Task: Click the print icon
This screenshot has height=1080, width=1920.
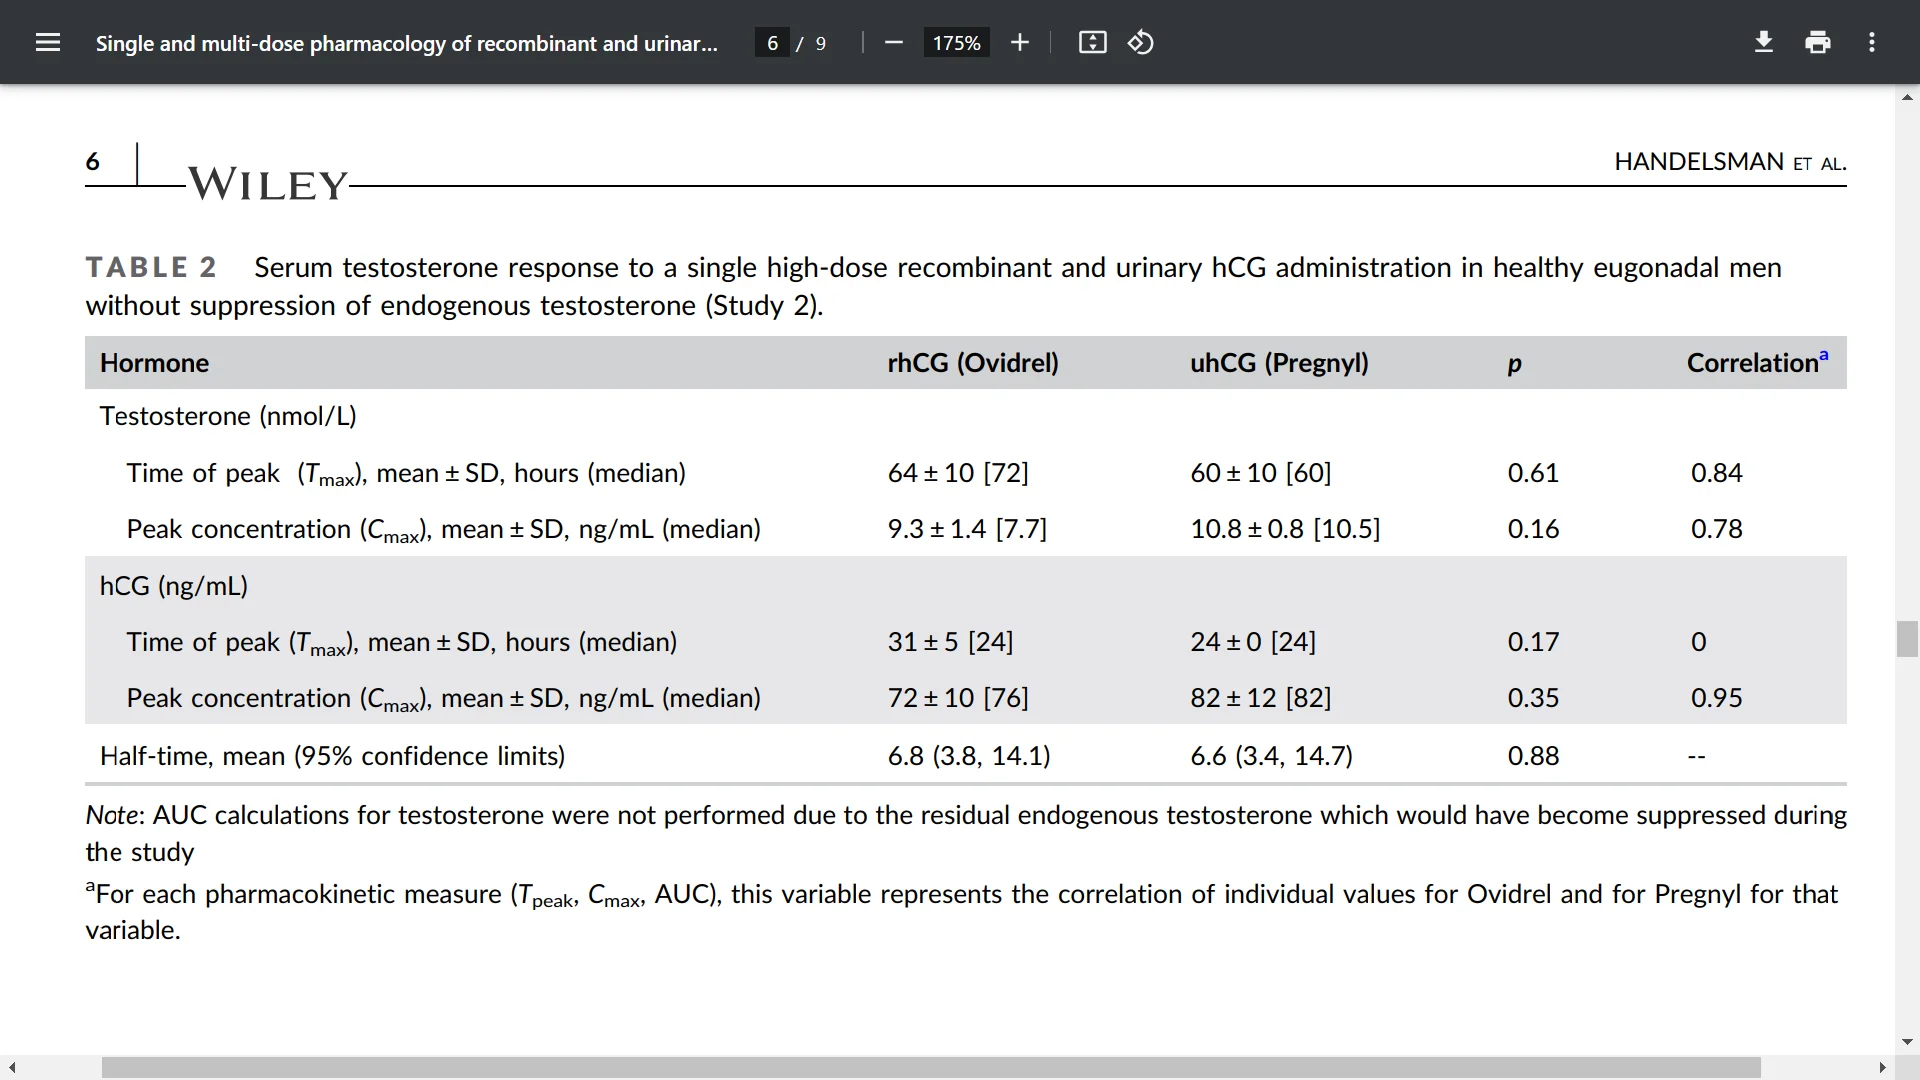Action: [1817, 42]
